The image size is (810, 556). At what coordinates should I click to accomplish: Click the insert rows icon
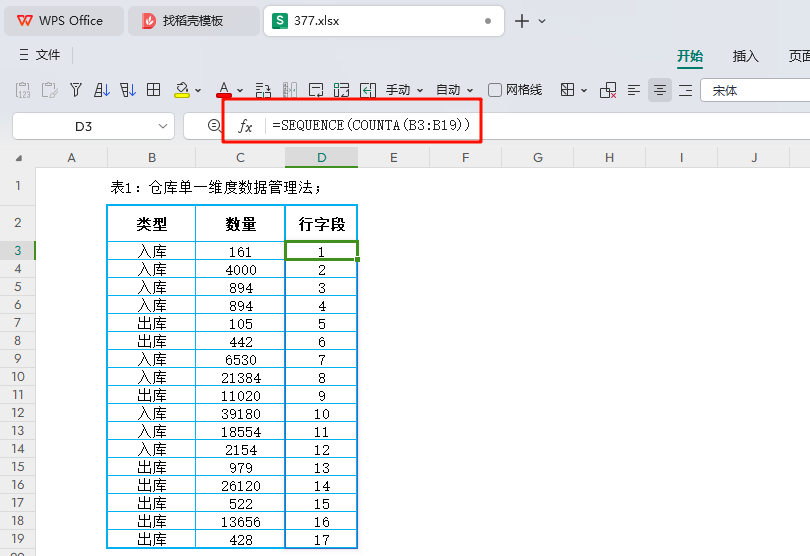click(263, 90)
